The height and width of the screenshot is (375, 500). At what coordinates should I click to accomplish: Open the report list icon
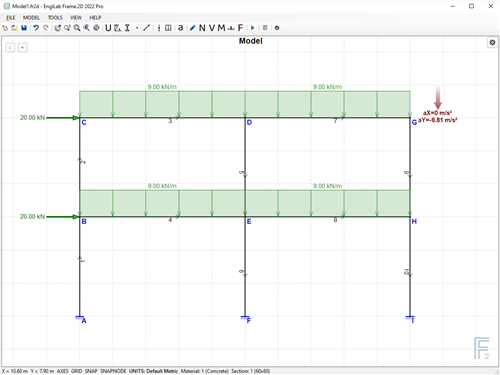point(265,28)
